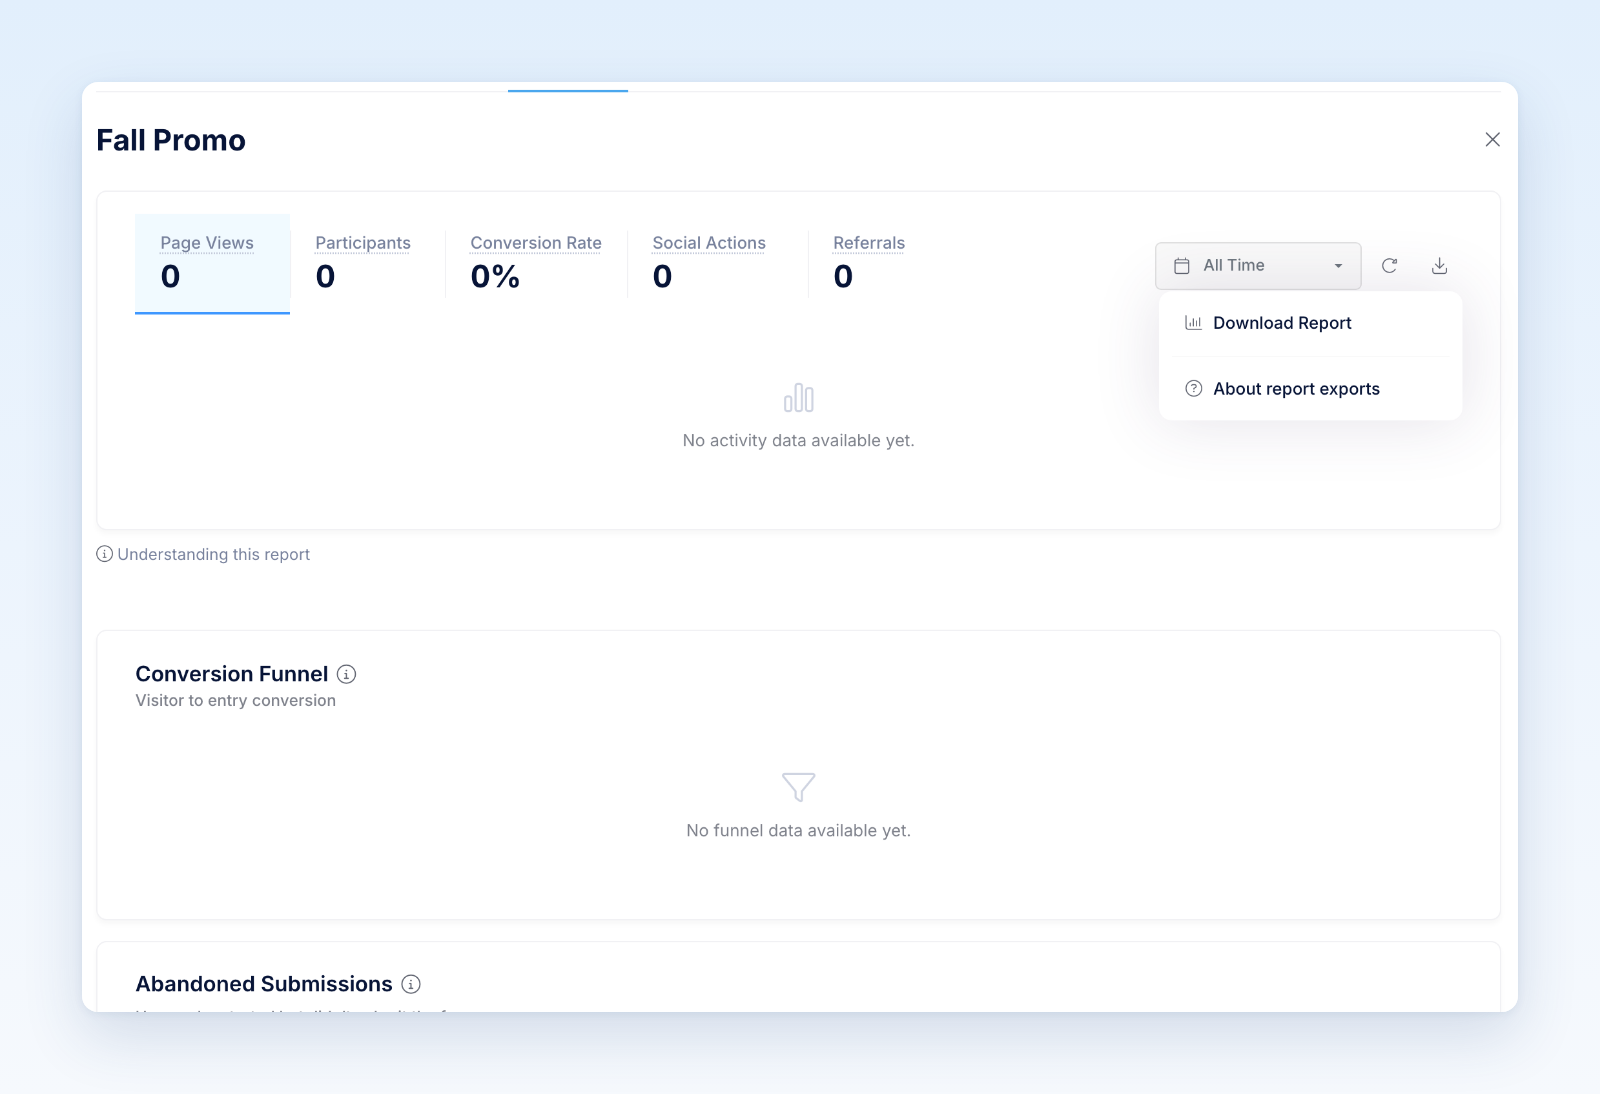1600x1094 pixels.
Task: Click the Abandoned Submissions heading
Action: tap(264, 984)
